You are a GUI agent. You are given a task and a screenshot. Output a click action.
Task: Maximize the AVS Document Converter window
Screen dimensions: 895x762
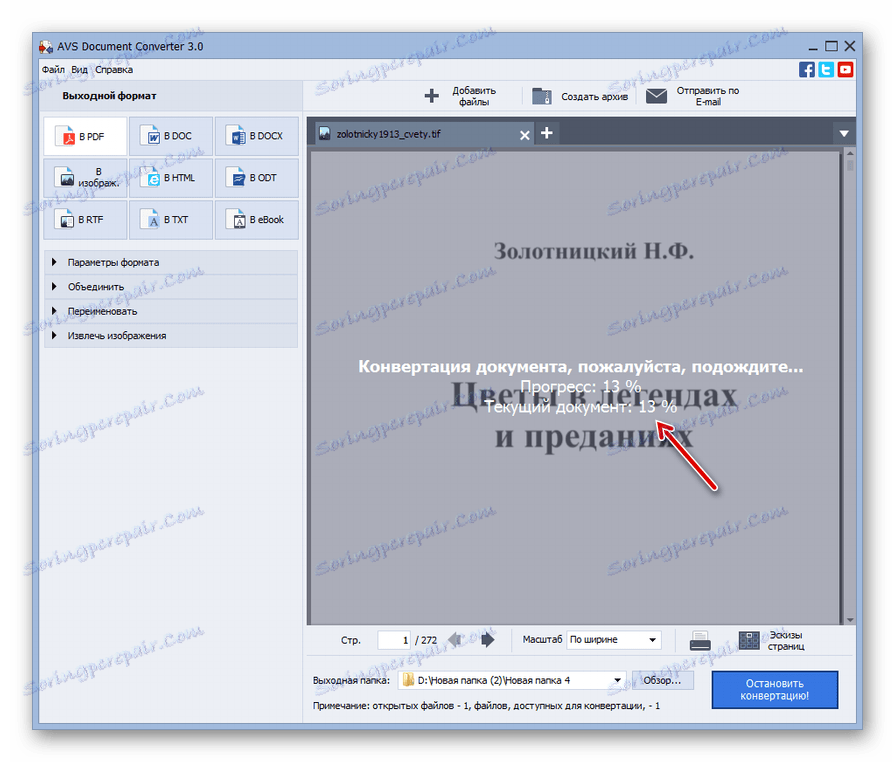tap(831, 46)
